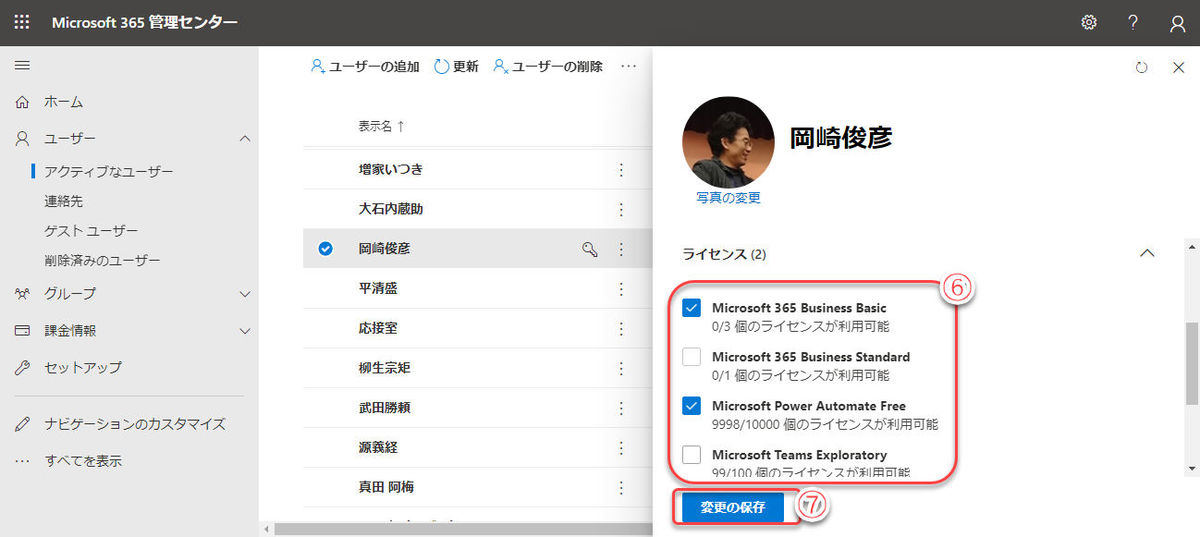Deselect the 岡崎俊彦 row checkmark
This screenshot has width=1200, height=537.
click(x=325, y=249)
